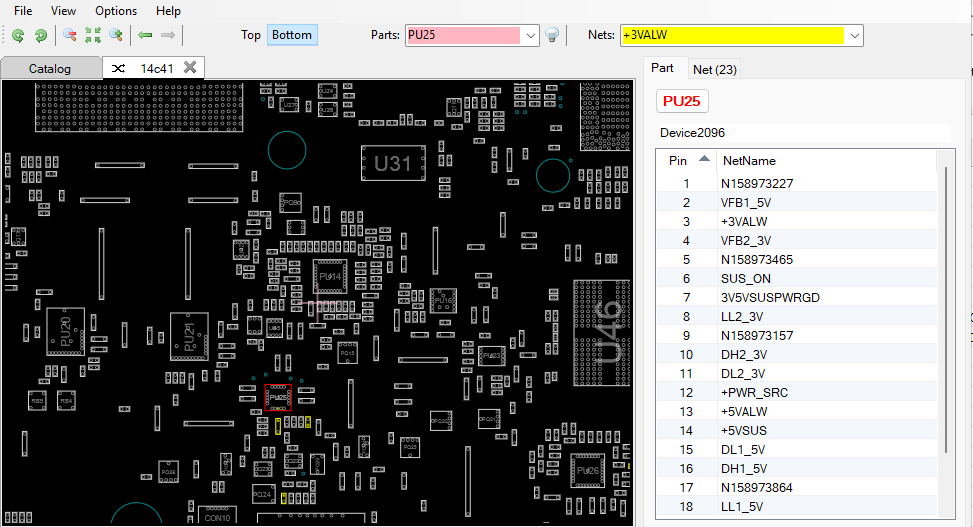The width and height of the screenshot is (973, 527).
Task: Click the rotate counterclockwise icon
Action: click(x=18, y=35)
